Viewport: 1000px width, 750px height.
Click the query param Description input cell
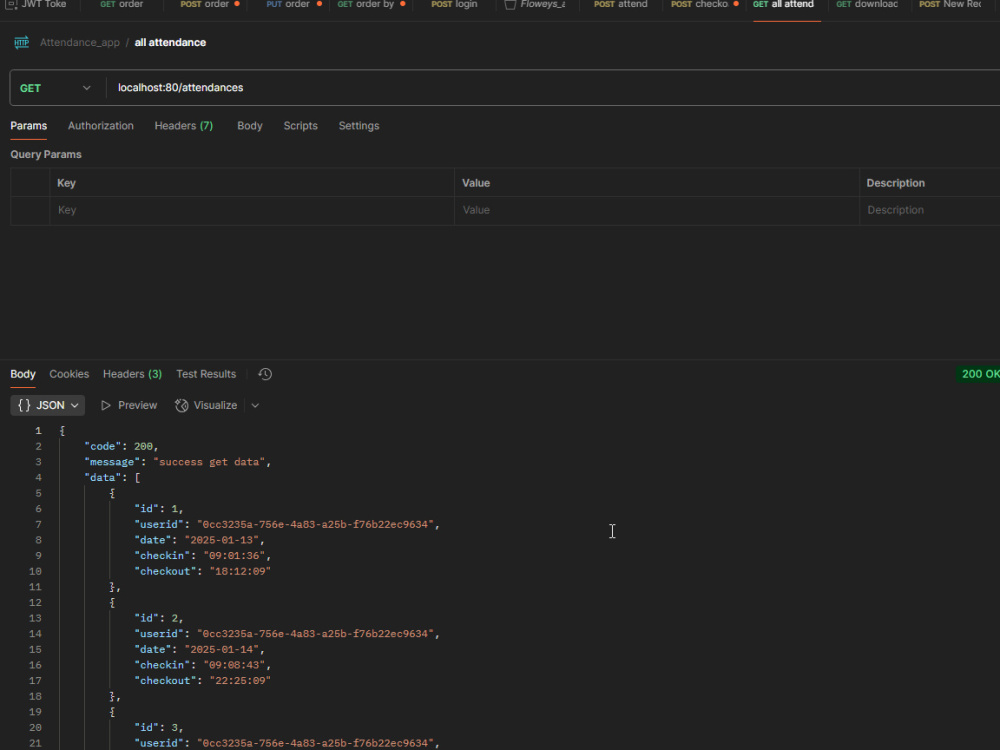(930, 210)
